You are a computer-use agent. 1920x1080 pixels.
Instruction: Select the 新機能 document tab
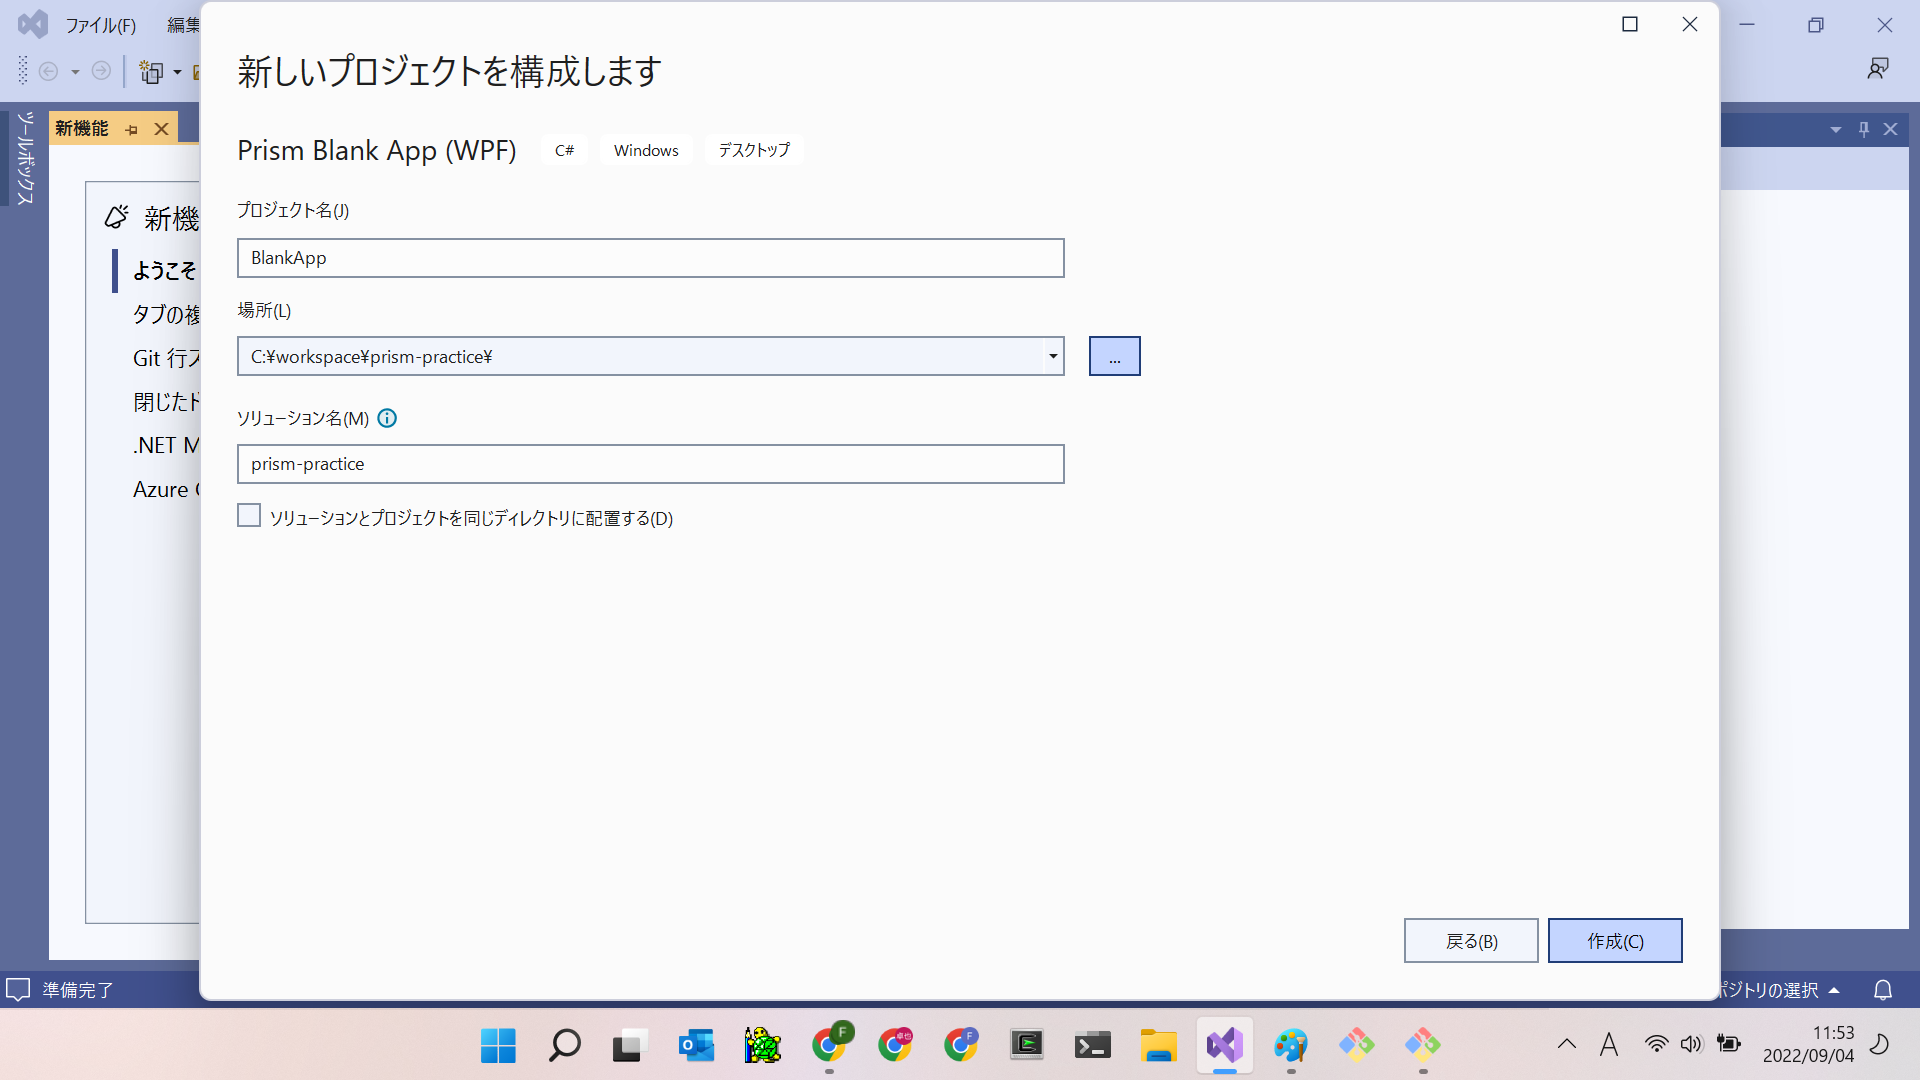pyautogui.click(x=82, y=128)
